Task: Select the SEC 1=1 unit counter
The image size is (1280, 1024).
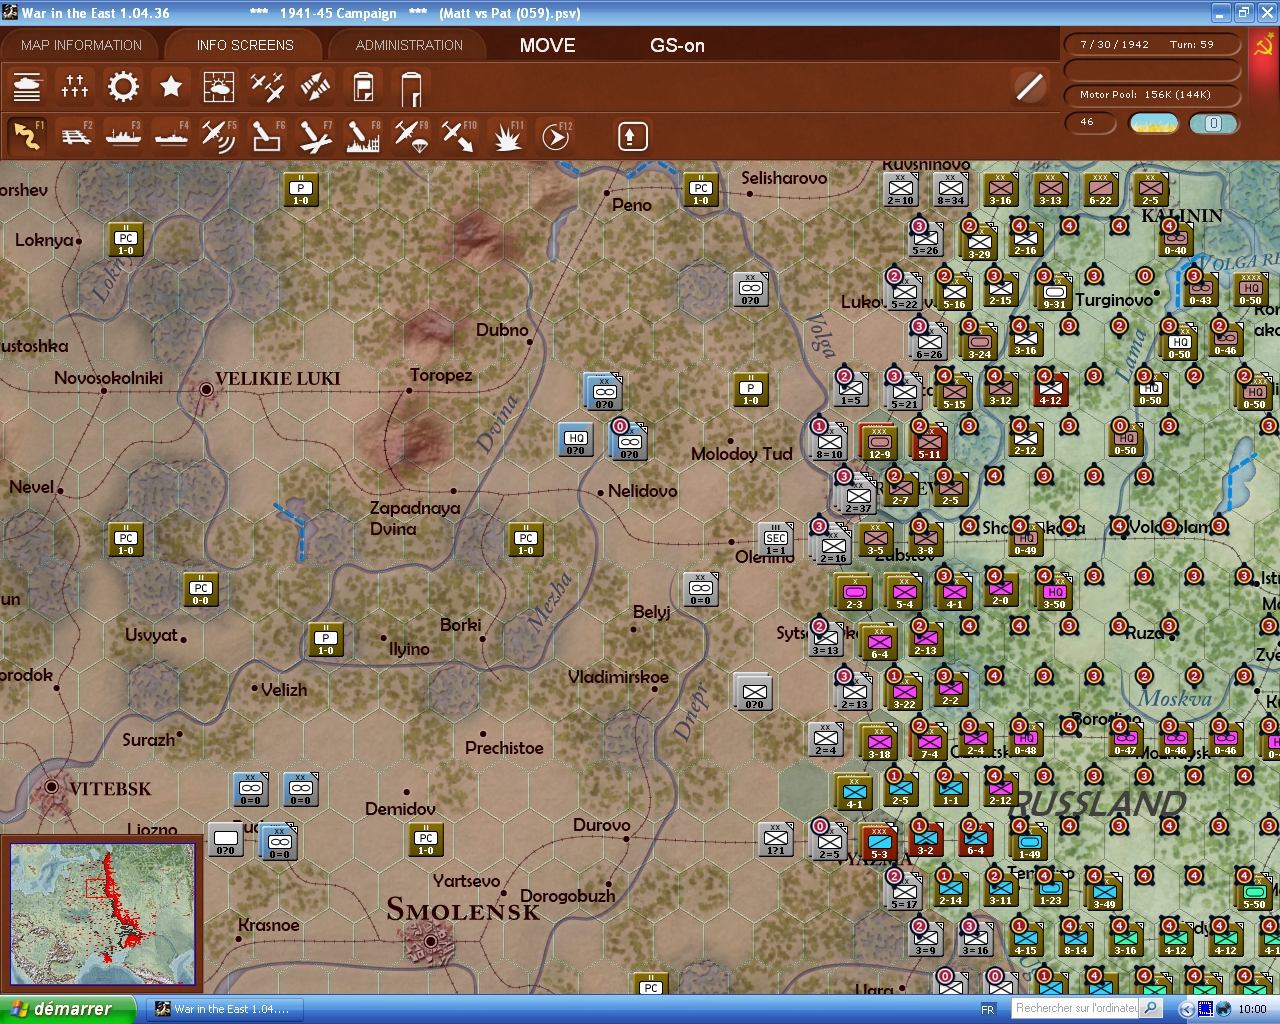Action: (x=776, y=539)
